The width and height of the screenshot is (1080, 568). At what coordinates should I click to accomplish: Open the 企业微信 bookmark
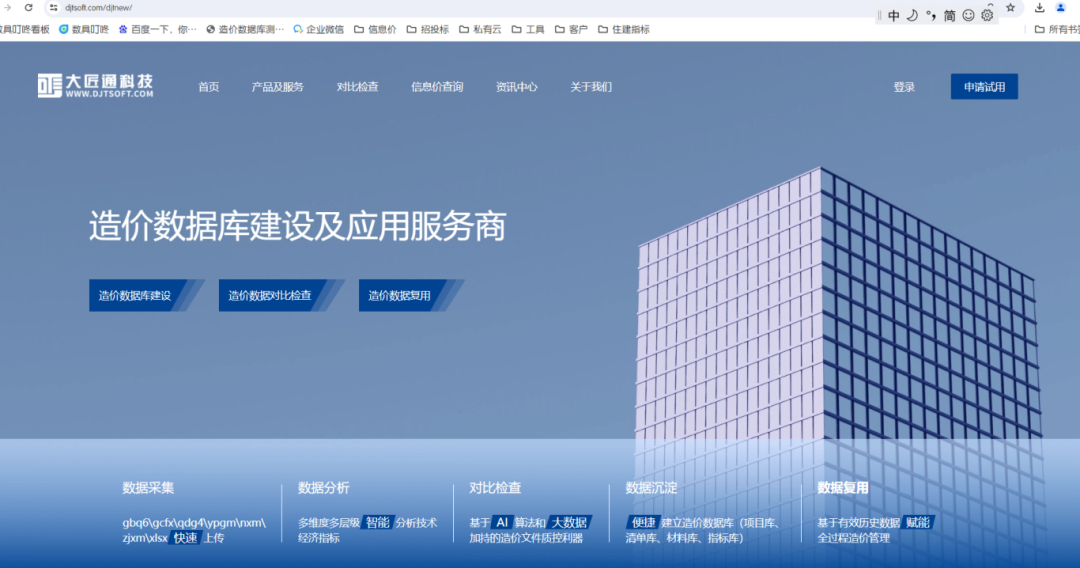tap(318, 30)
